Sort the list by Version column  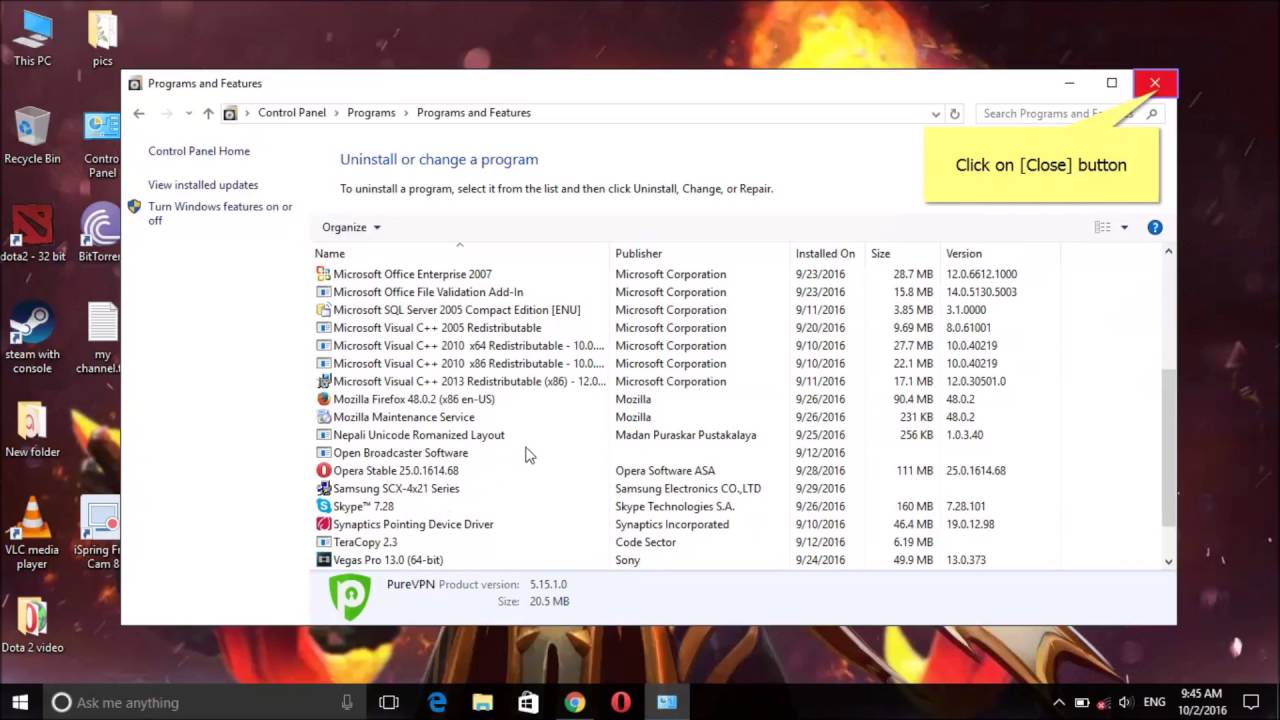(1000, 253)
